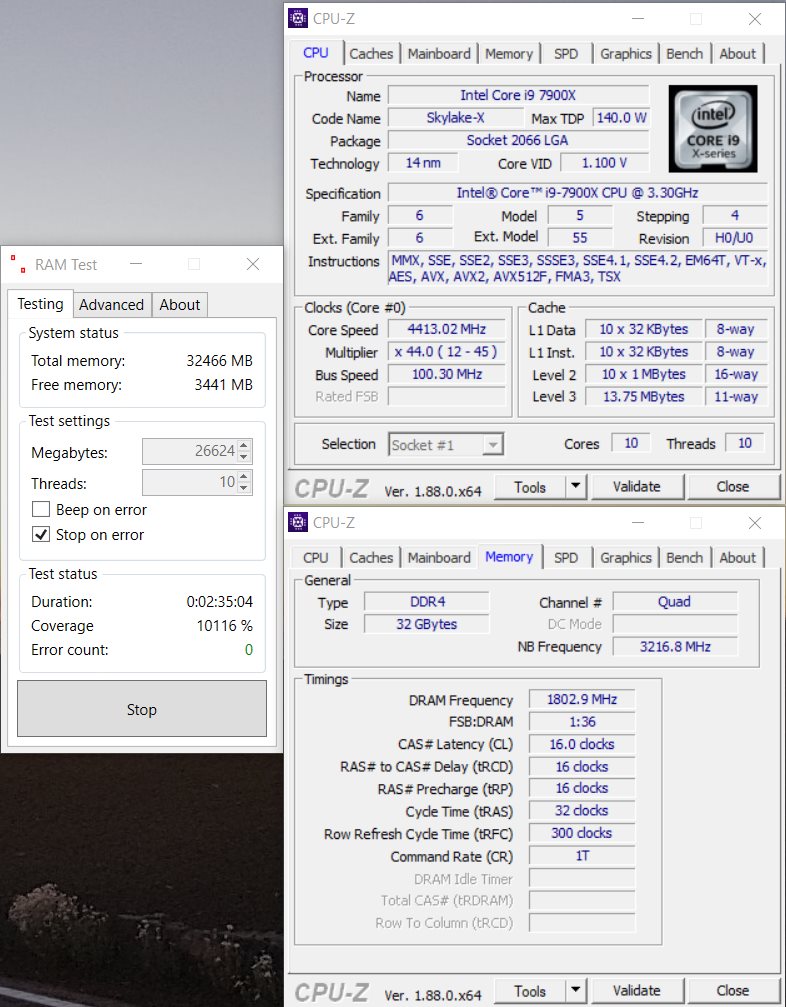Click Validate button in lower CPU-Z
The width and height of the screenshot is (786, 1007).
[636, 990]
